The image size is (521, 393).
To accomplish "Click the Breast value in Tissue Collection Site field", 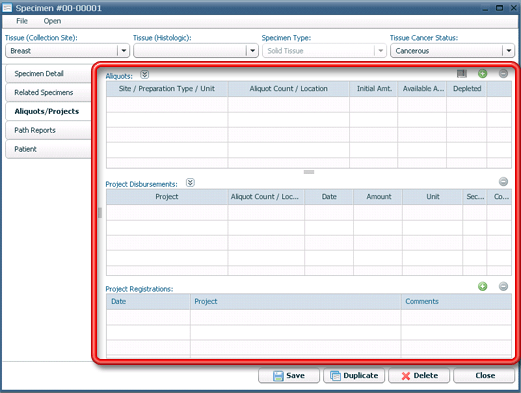I will pos(20,51).
